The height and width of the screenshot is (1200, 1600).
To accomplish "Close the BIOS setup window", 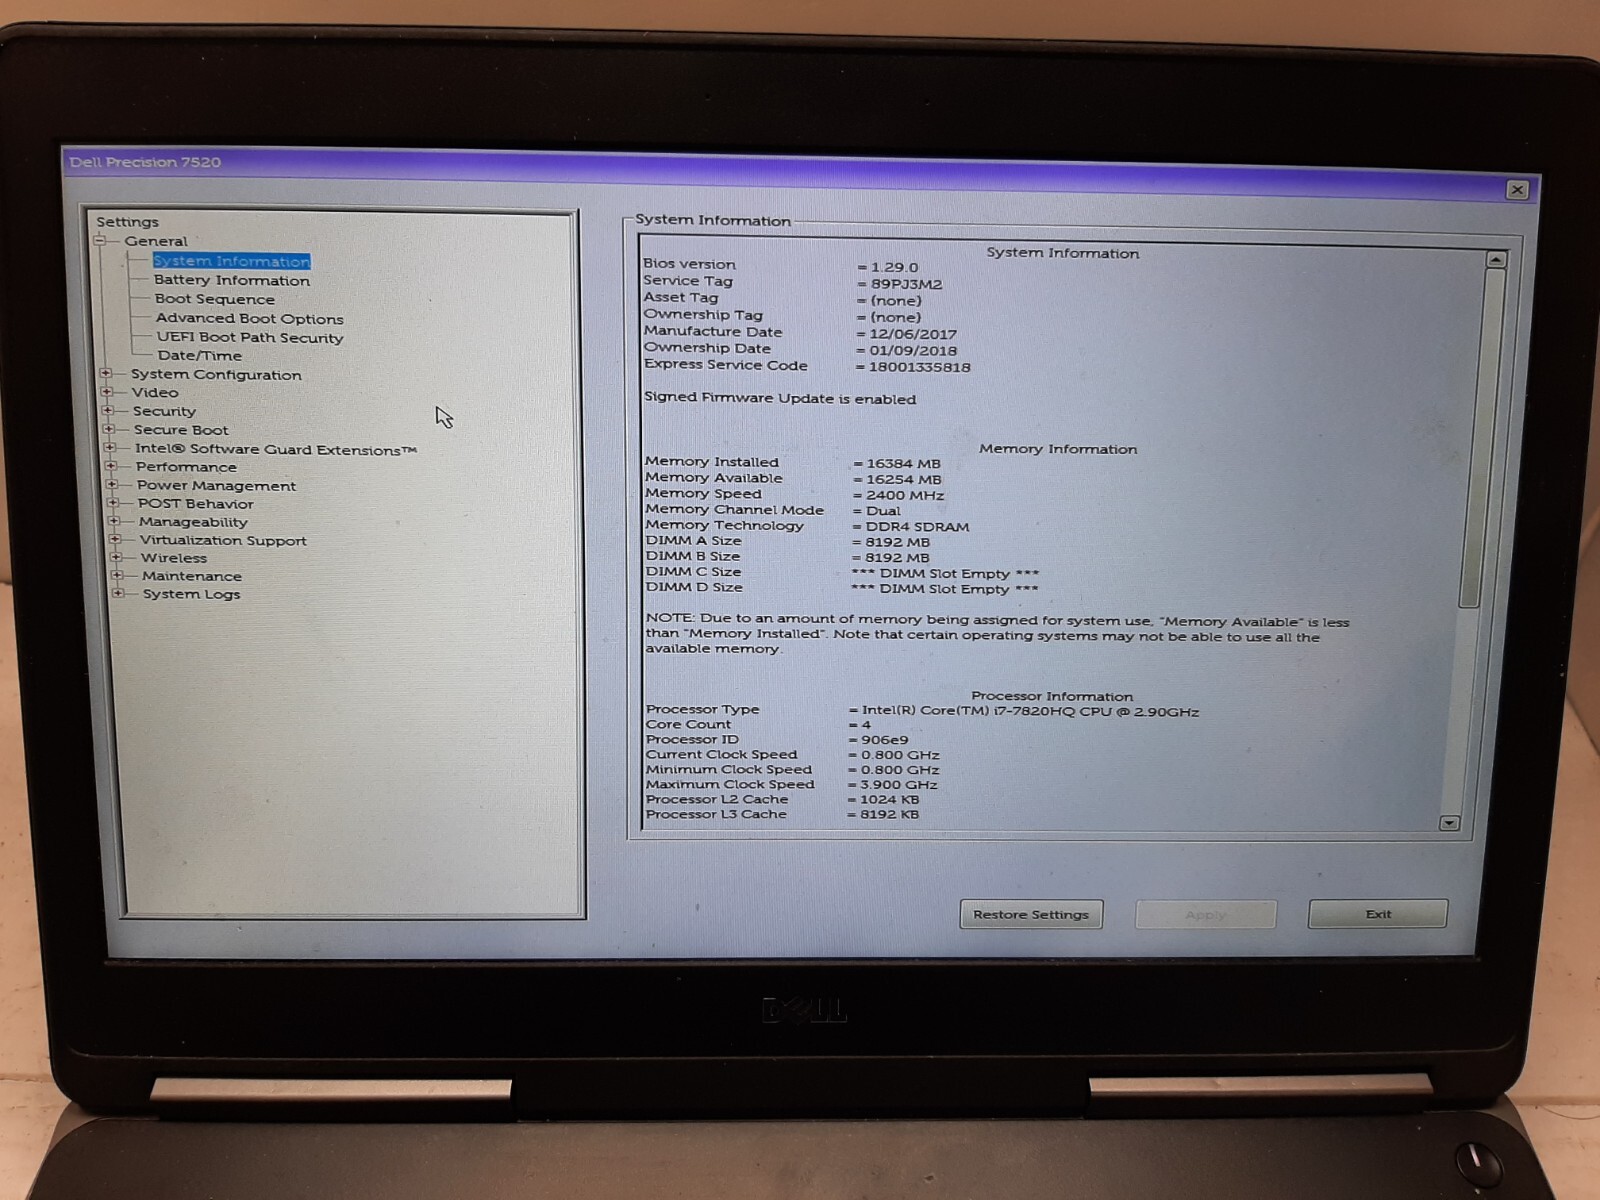I will (1517, 189).
